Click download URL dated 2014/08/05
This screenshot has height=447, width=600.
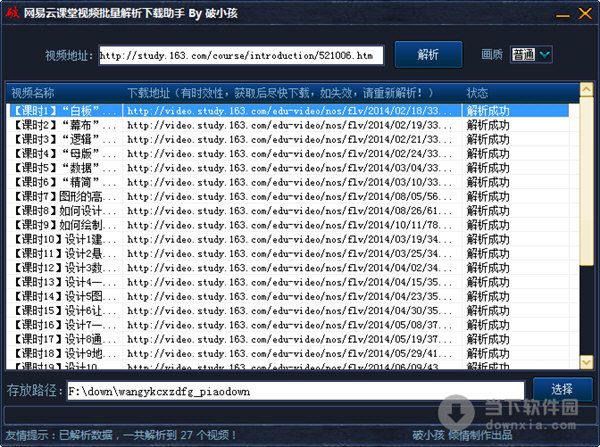coord(289,196)
